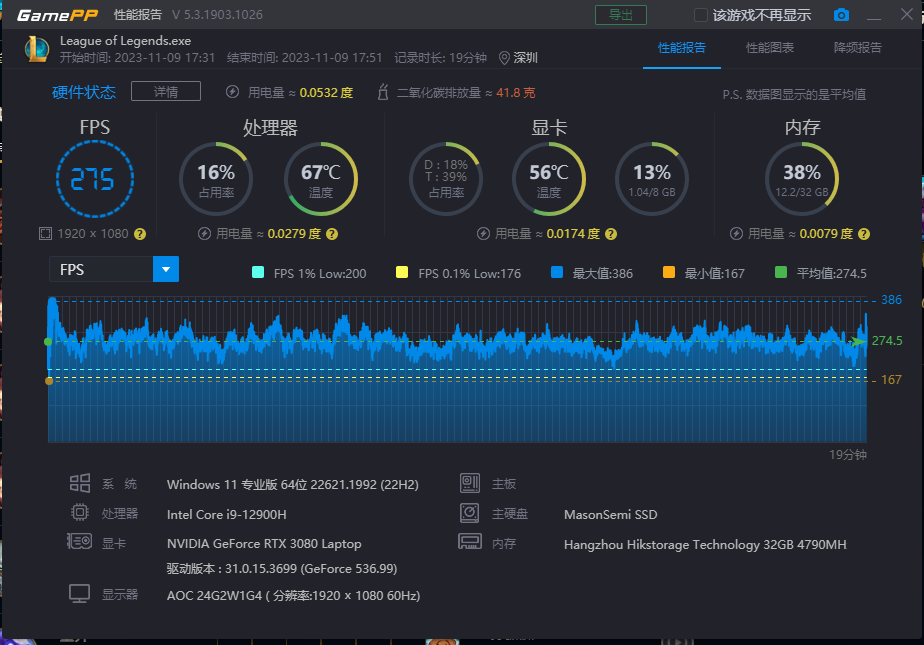Open help icon beside 0.0174 度
This screenshot has height=645, width=924.
coord(611,234)
